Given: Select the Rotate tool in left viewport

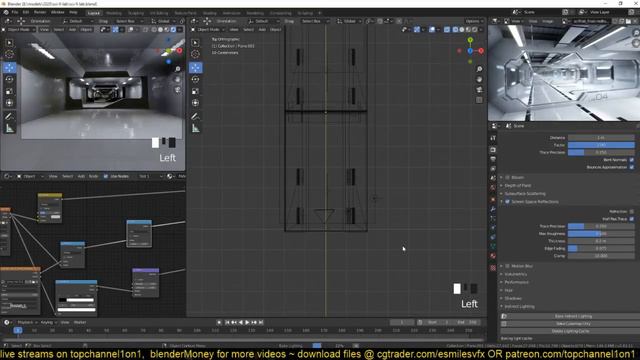Looking at the screenshot, I should click(9, 79).
